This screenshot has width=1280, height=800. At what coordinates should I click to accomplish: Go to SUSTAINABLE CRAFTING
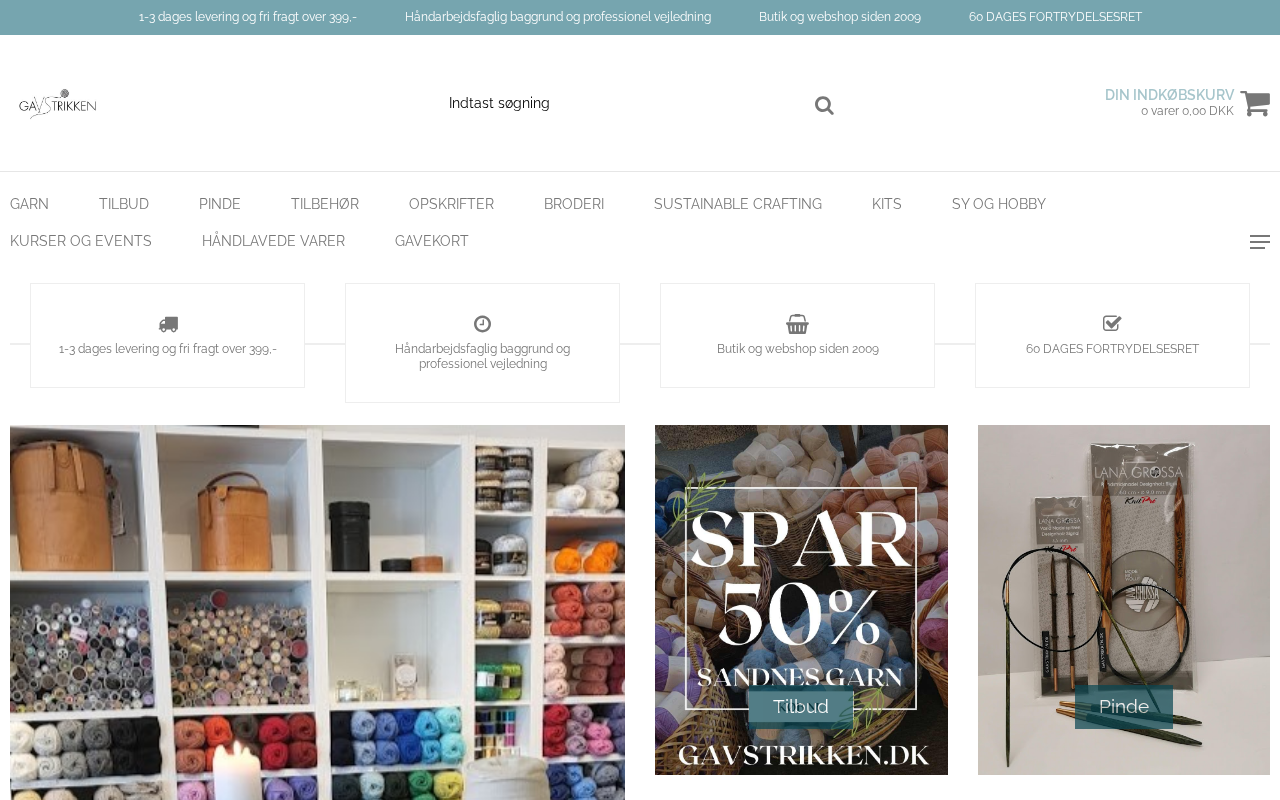[738, 204]
